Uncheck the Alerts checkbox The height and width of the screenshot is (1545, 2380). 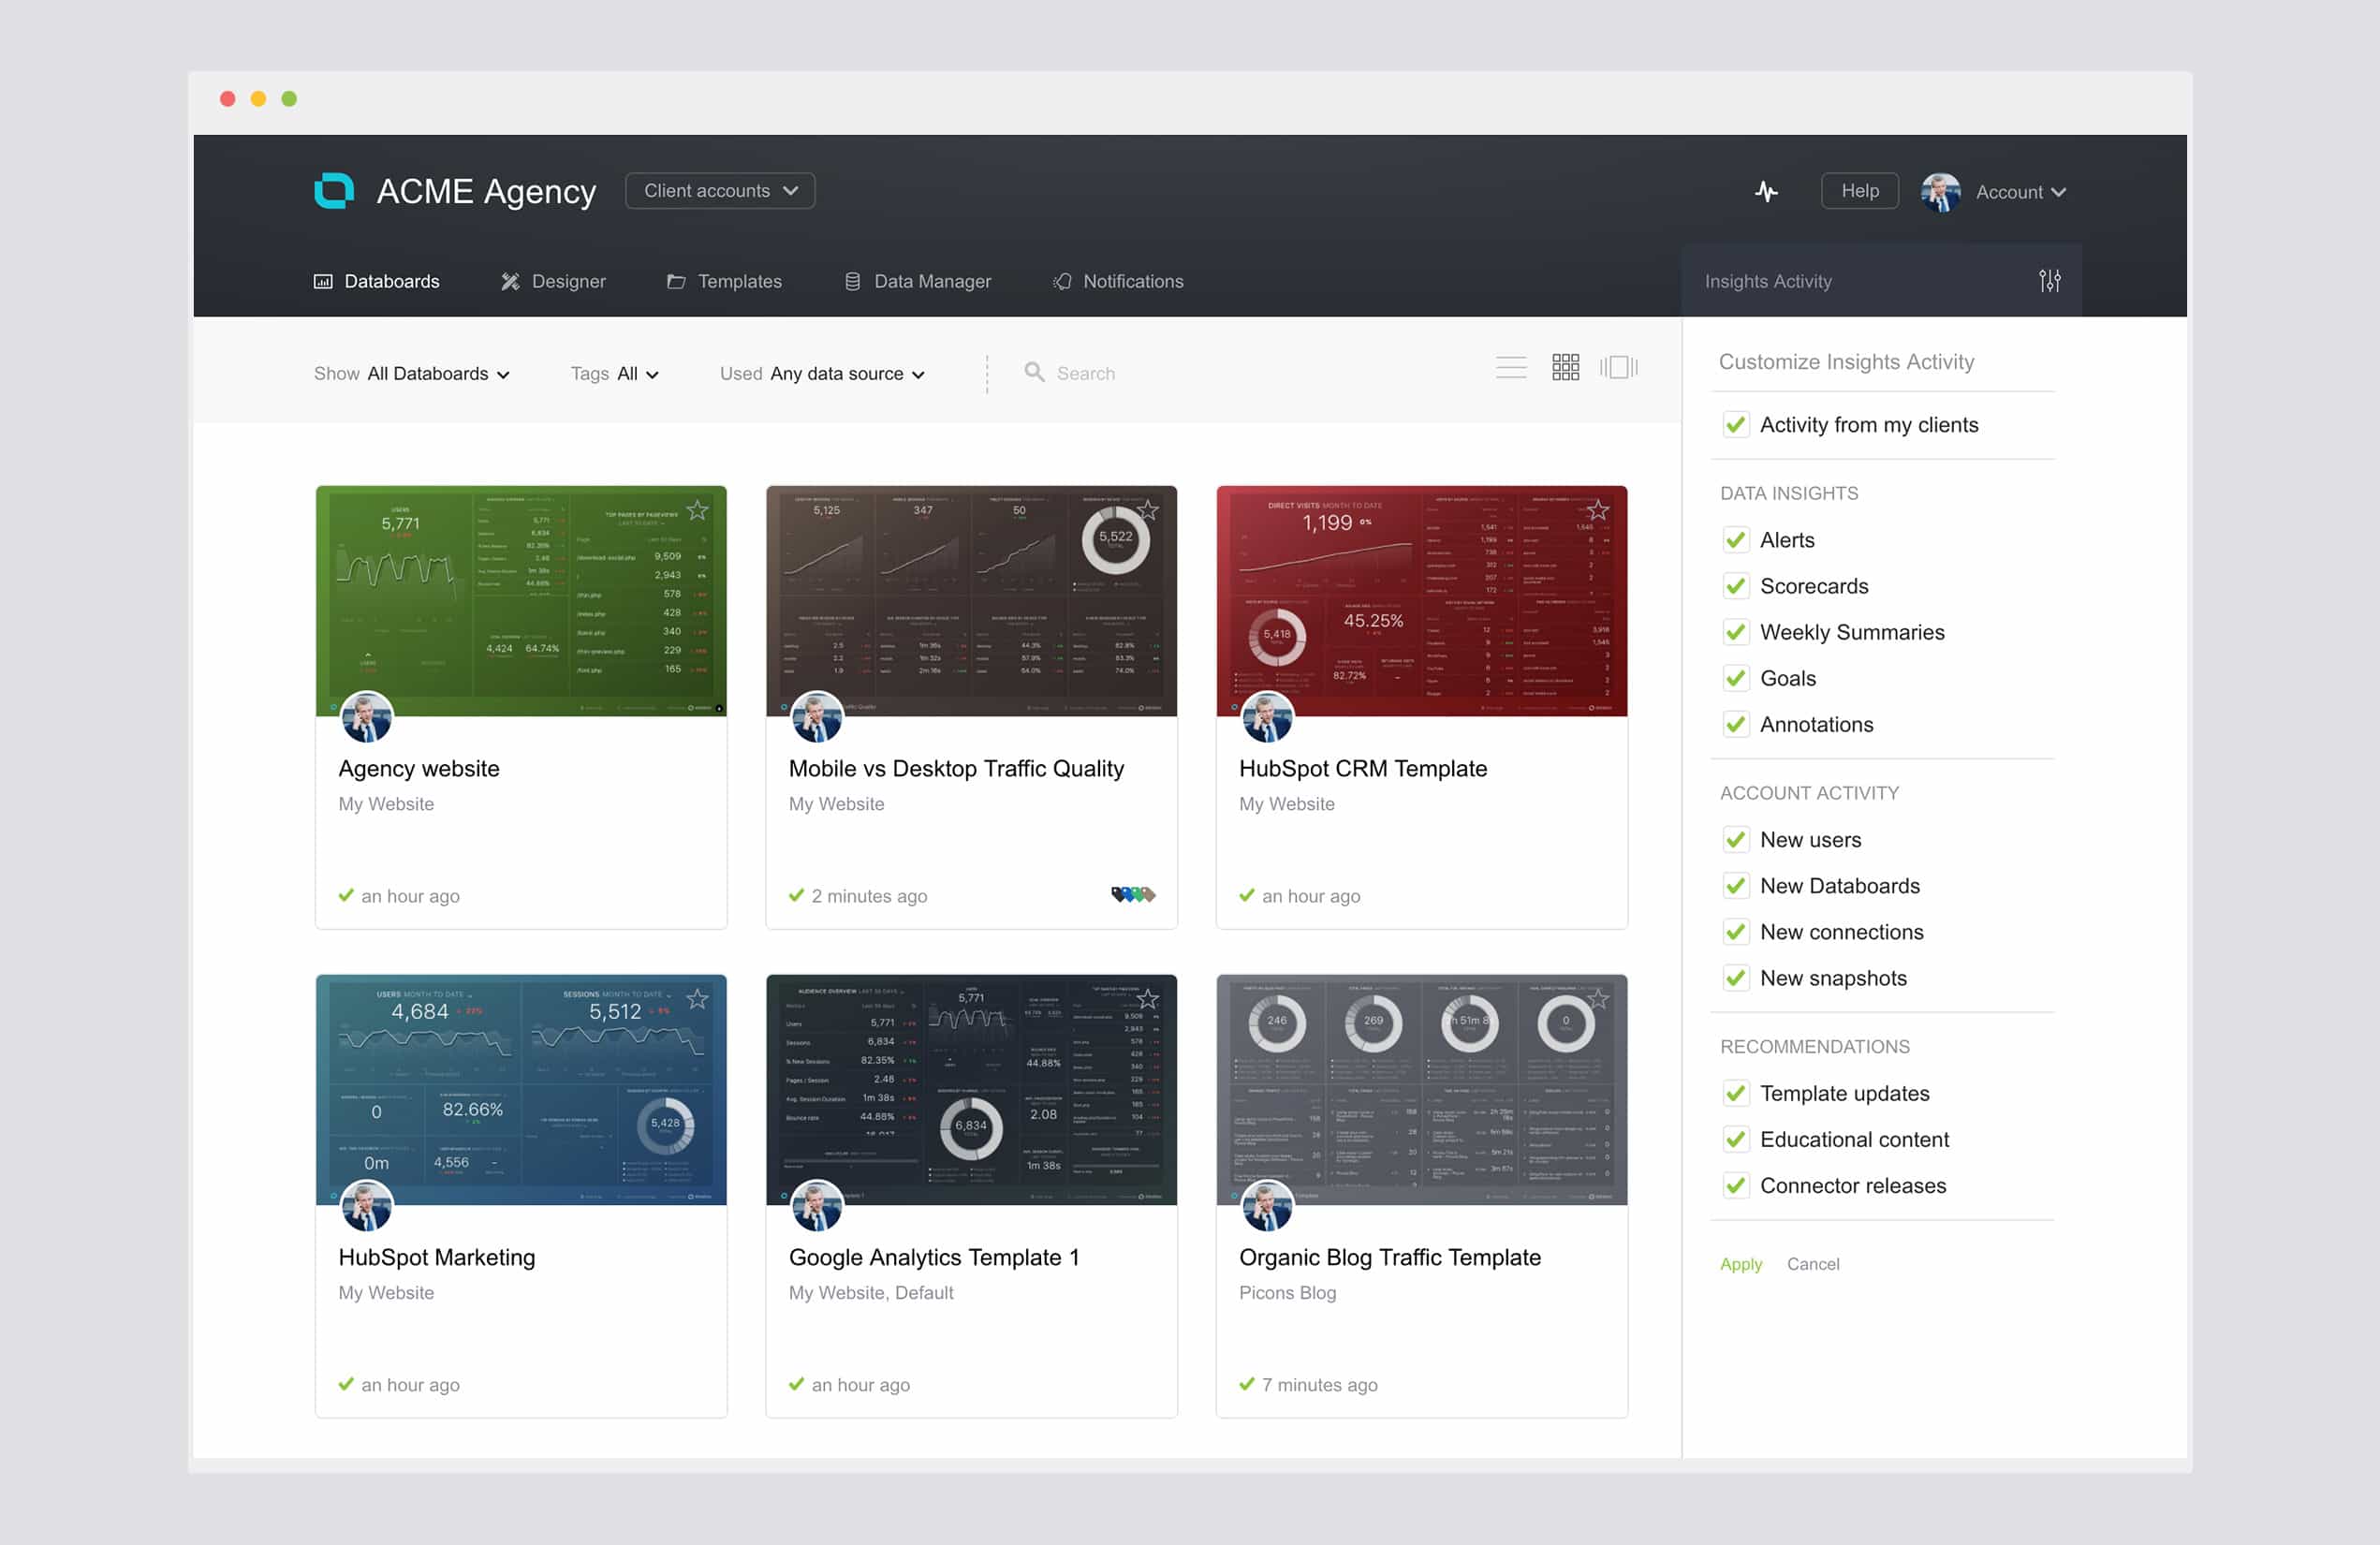(1736, 540)
